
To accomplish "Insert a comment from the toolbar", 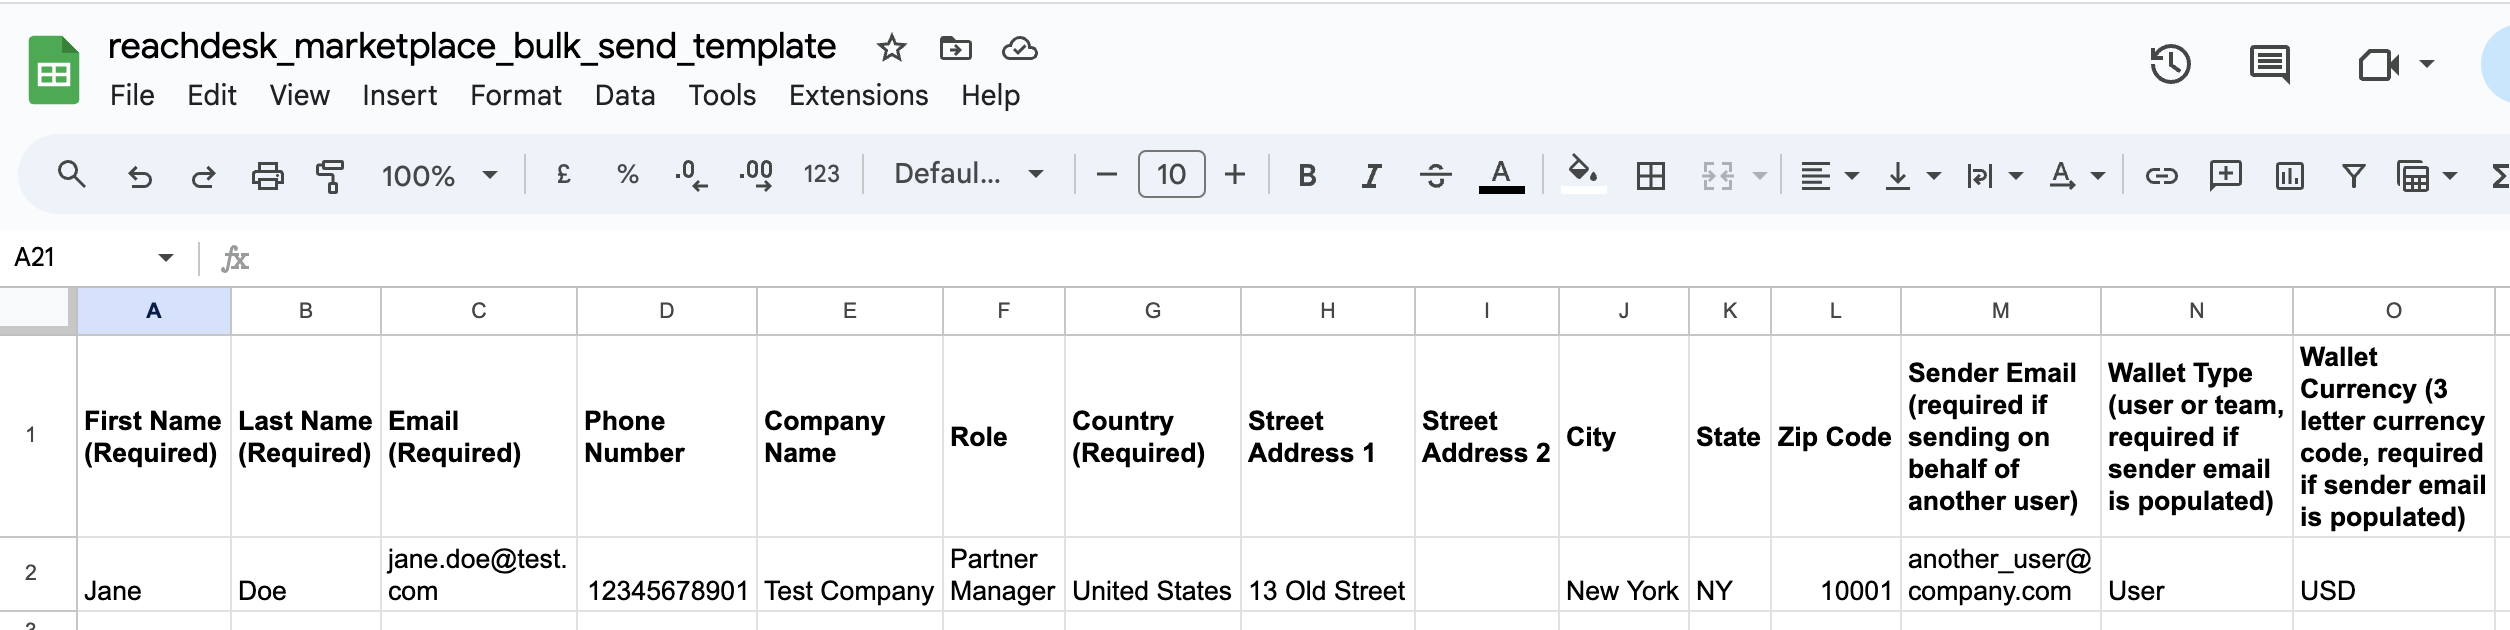I will coord(2225,176).
